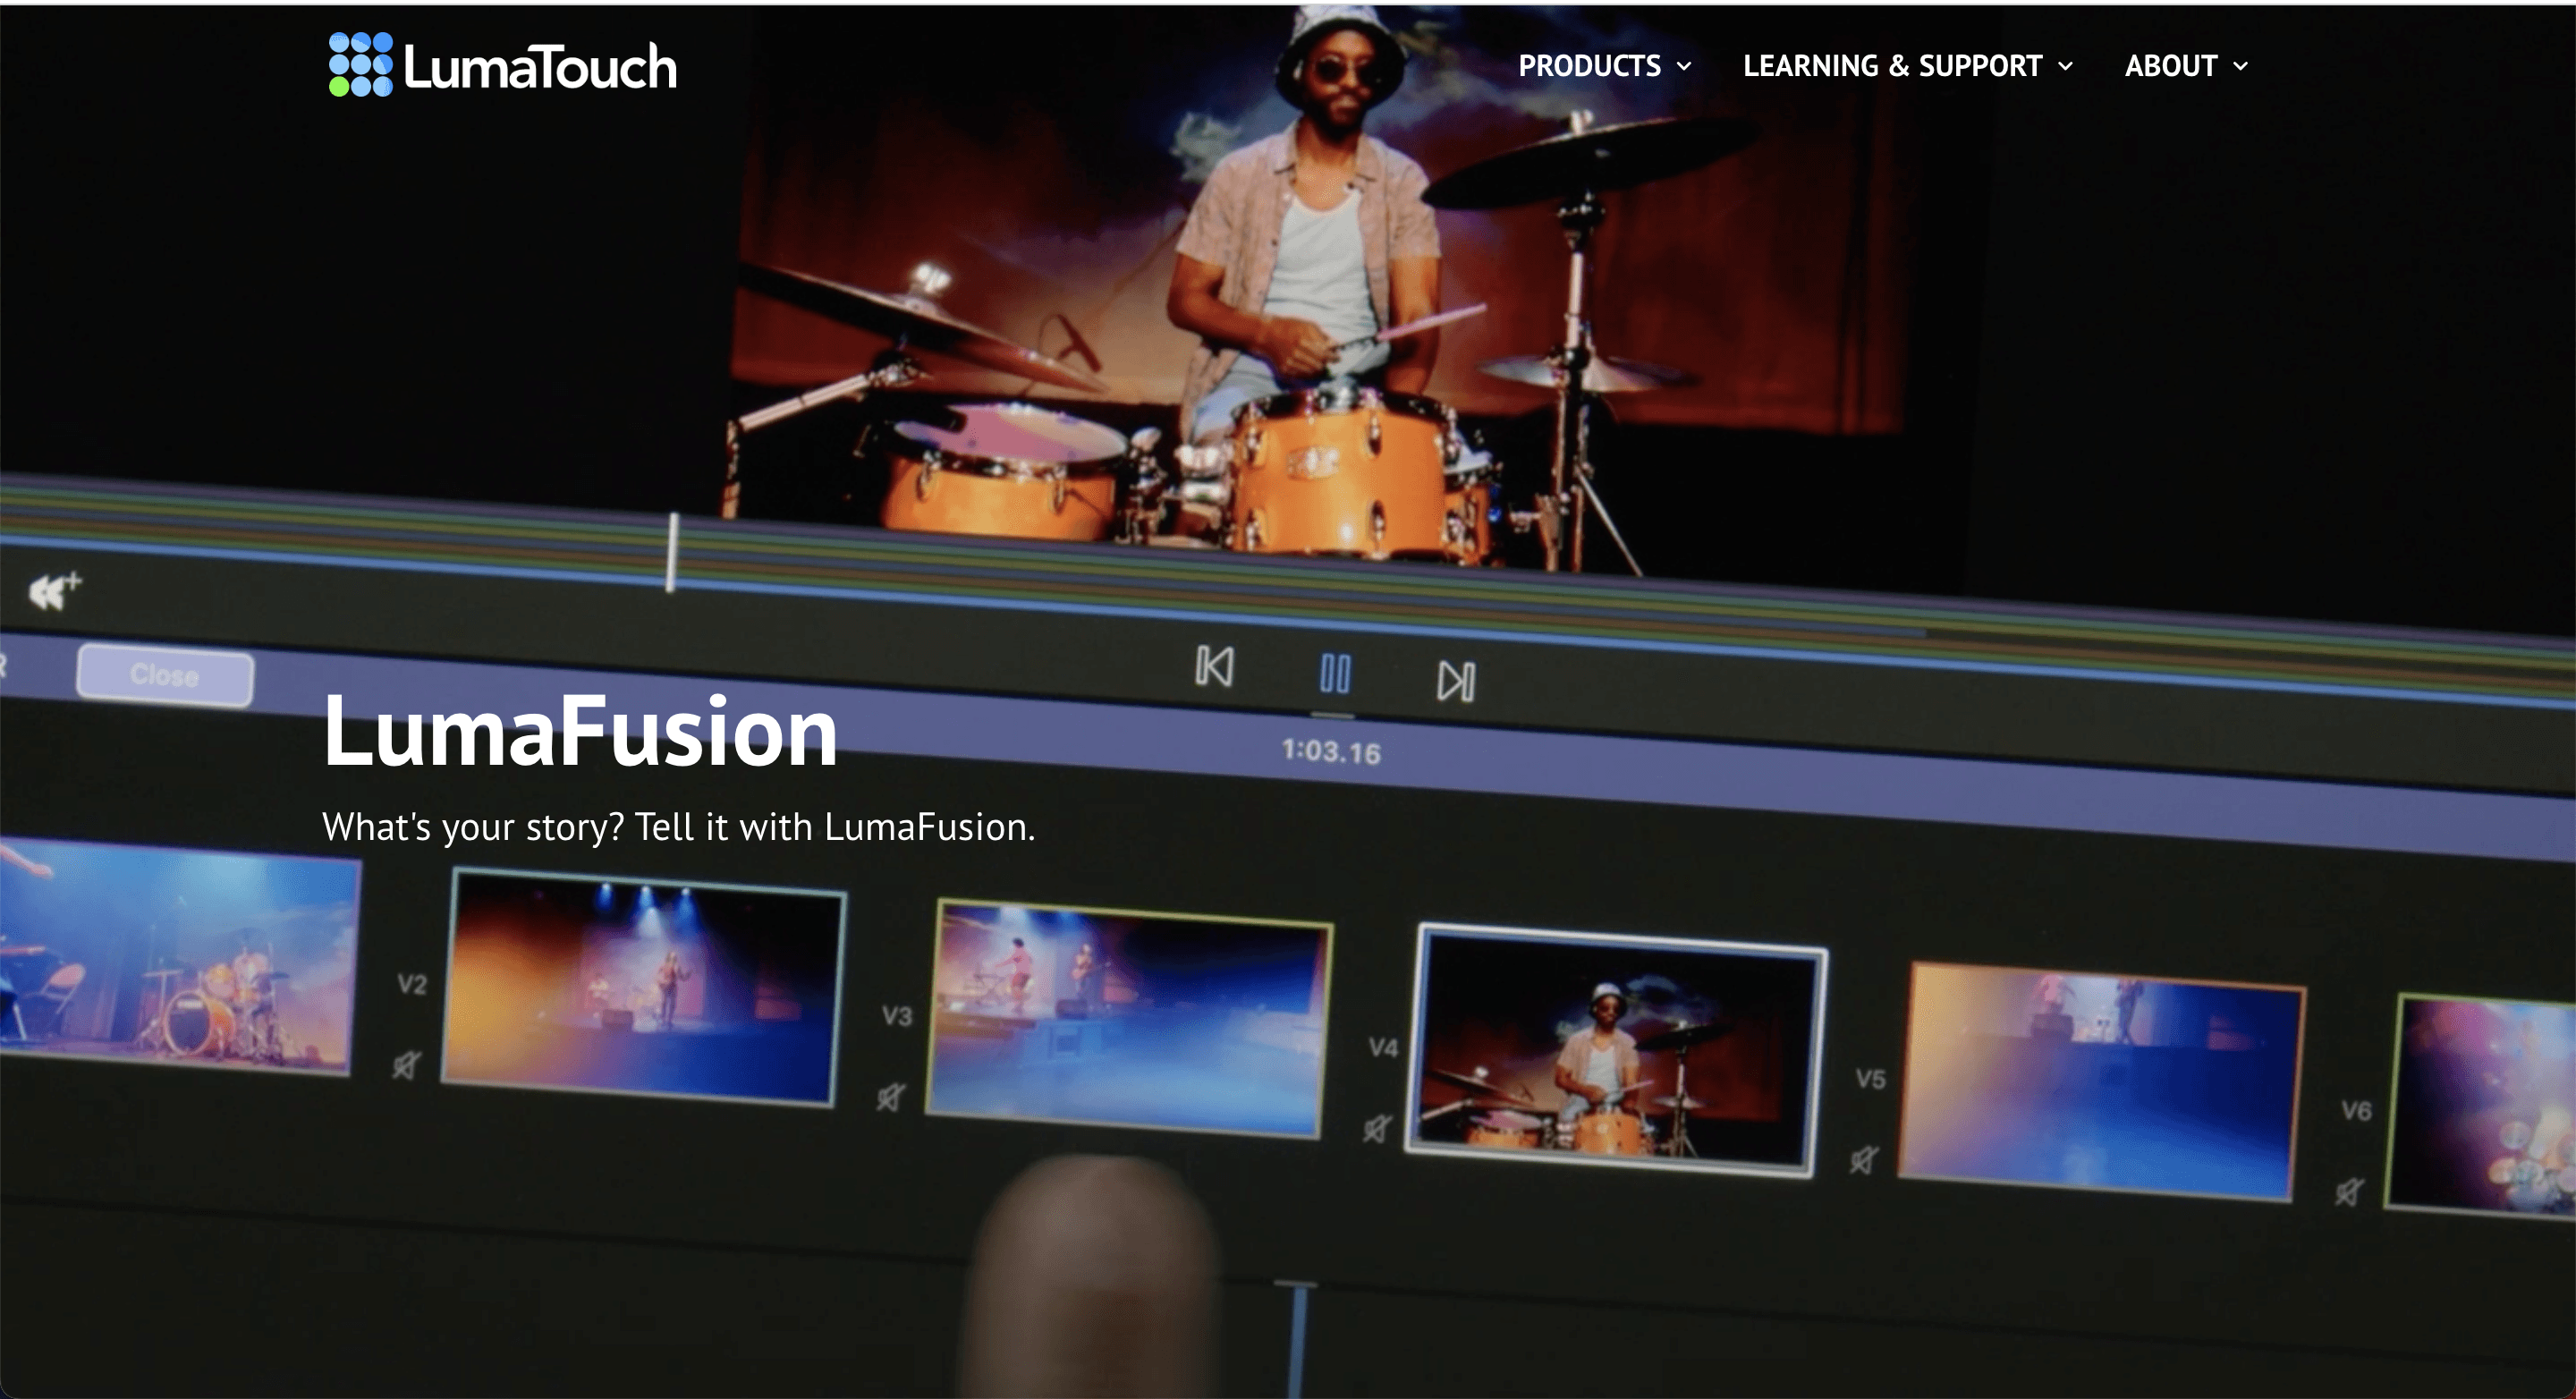The image size is (2576, 1399).
Task: Expand the LEARNING & SUPPORT chevron
Action: [x=2065, y=67]
